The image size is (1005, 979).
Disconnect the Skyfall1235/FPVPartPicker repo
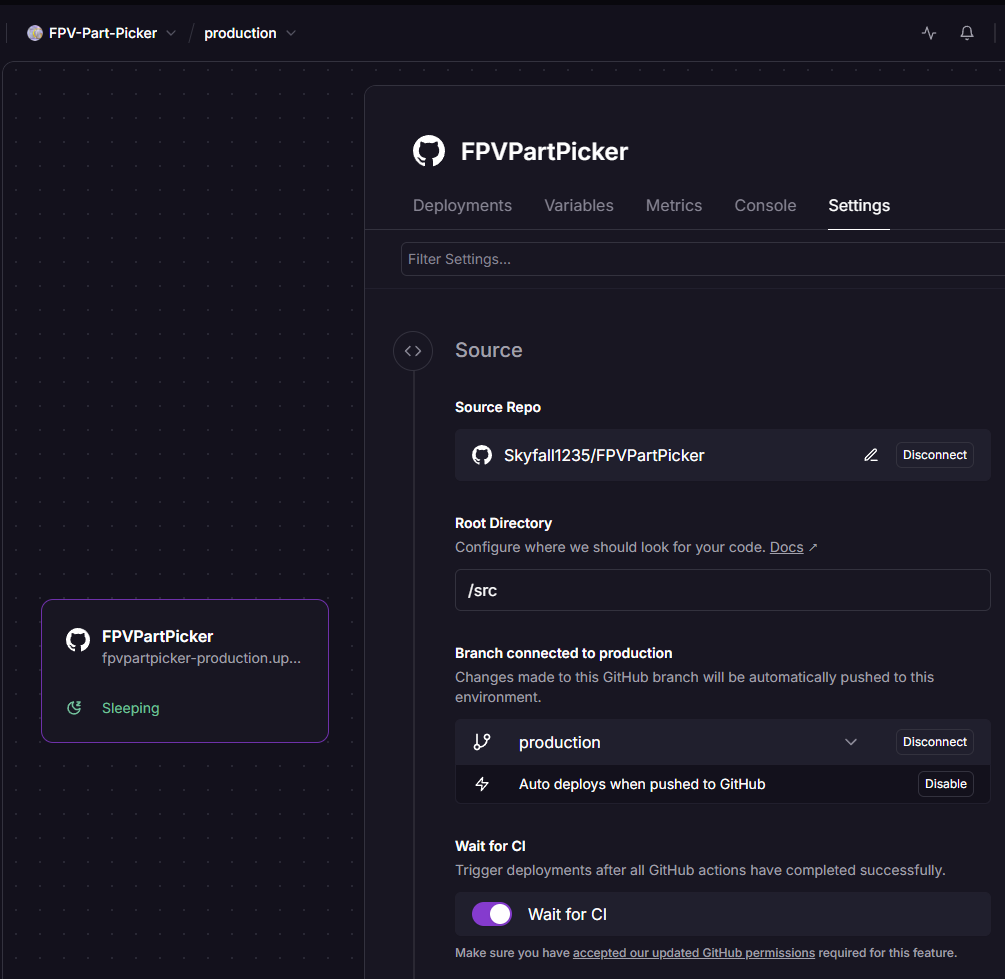(x=934, y=455)
